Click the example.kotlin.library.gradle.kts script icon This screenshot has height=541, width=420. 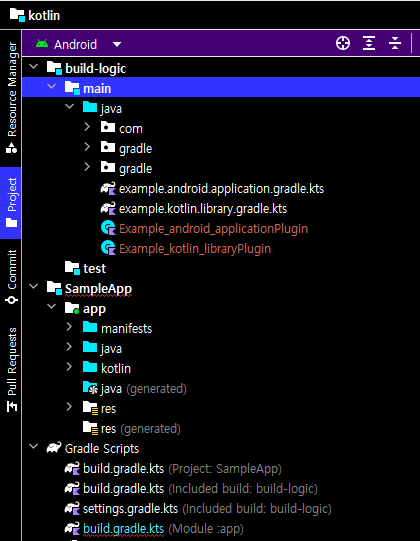(x=108, y=209)
